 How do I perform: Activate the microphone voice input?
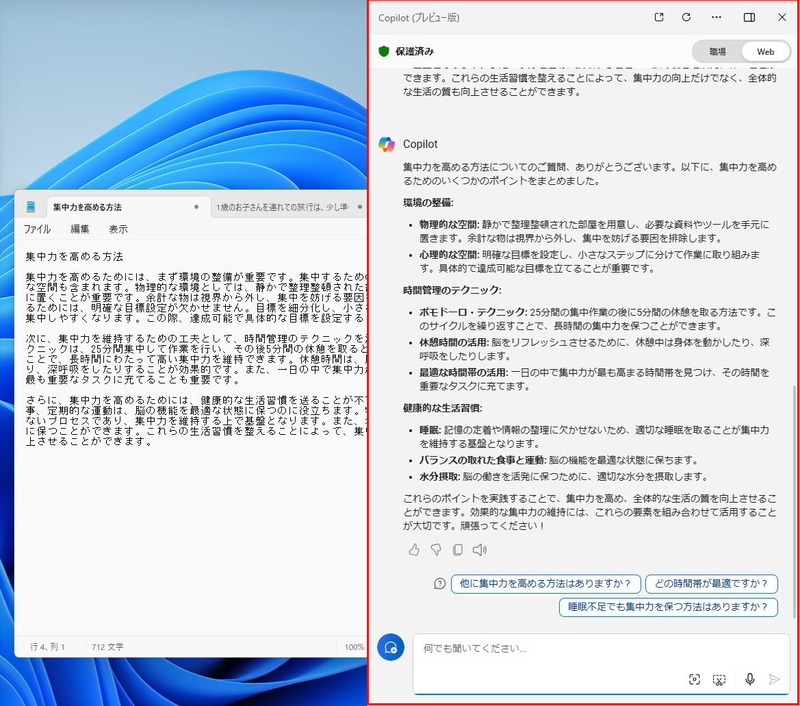[749, 679]
